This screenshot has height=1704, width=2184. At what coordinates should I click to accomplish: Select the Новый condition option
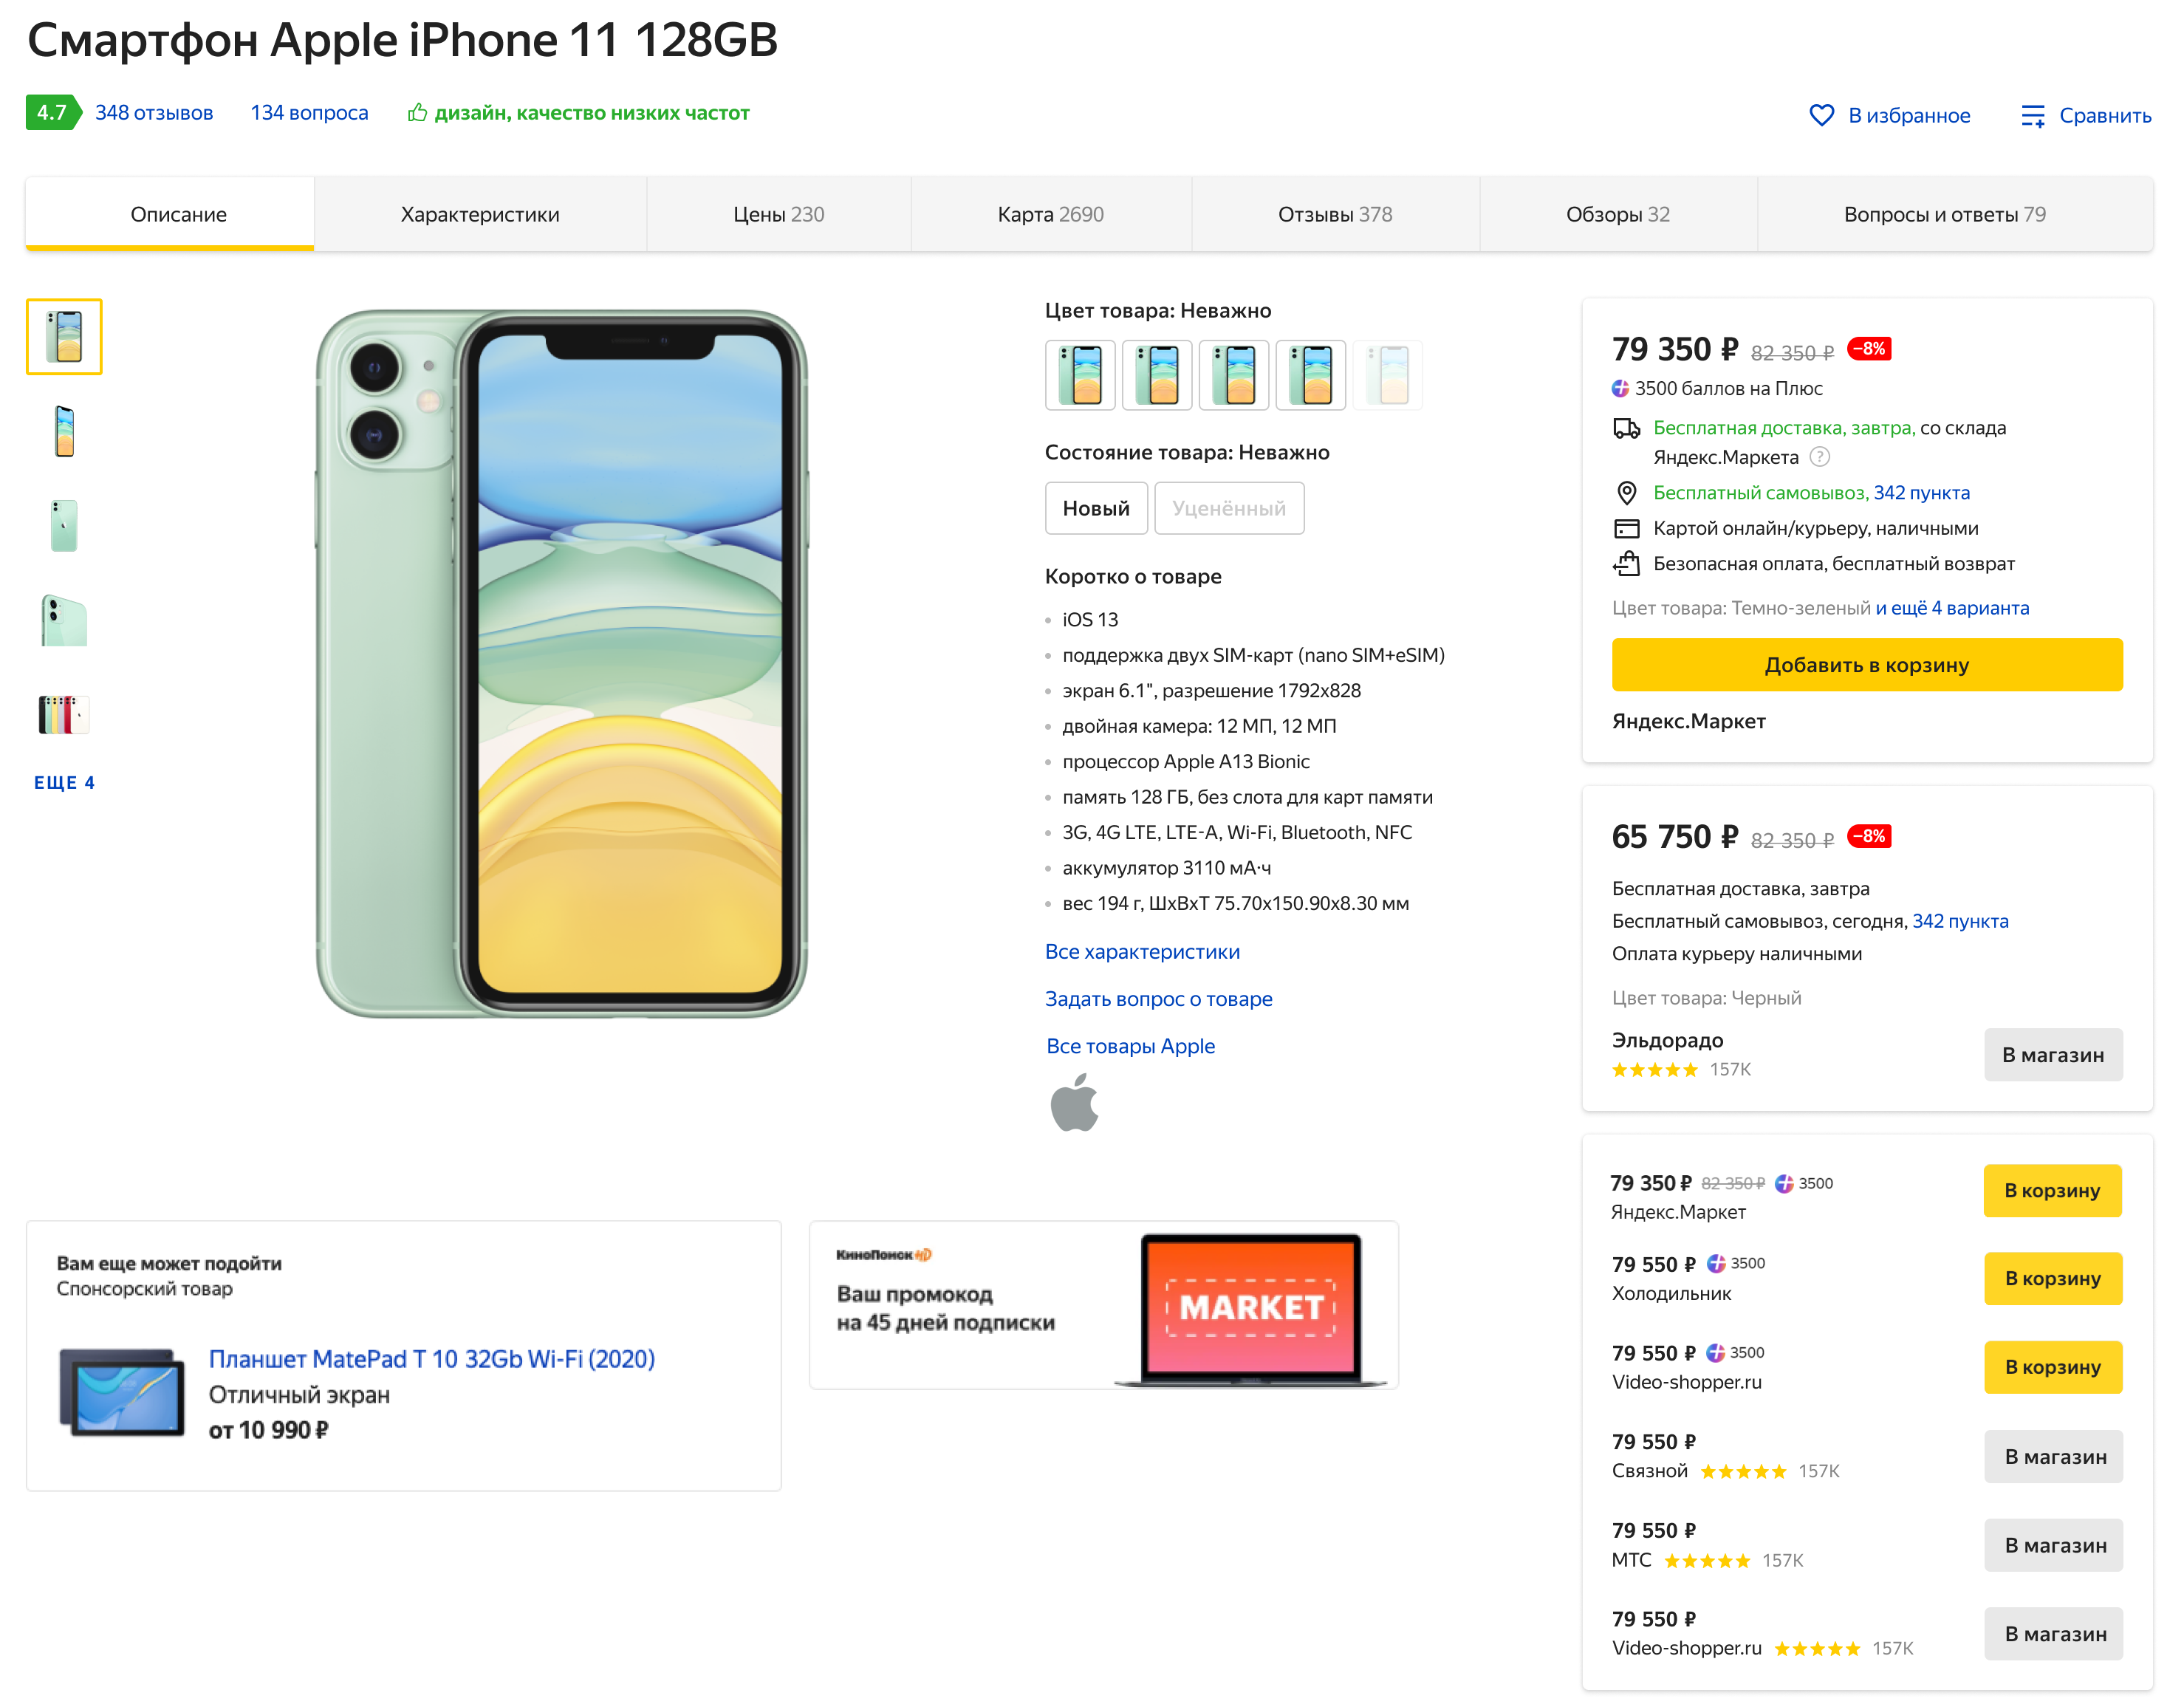click(1095, 508)
